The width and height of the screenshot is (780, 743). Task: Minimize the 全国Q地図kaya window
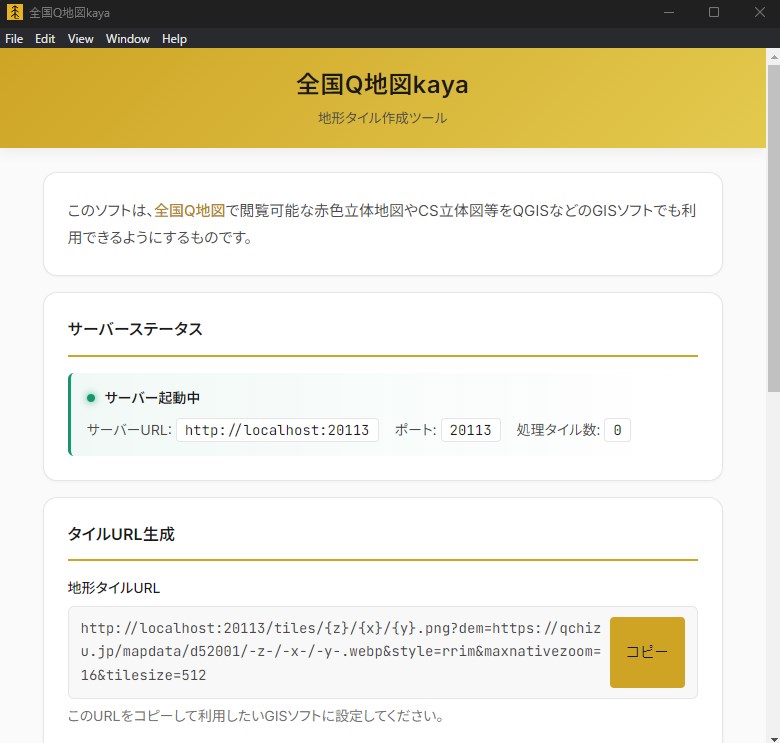[669, 13]
